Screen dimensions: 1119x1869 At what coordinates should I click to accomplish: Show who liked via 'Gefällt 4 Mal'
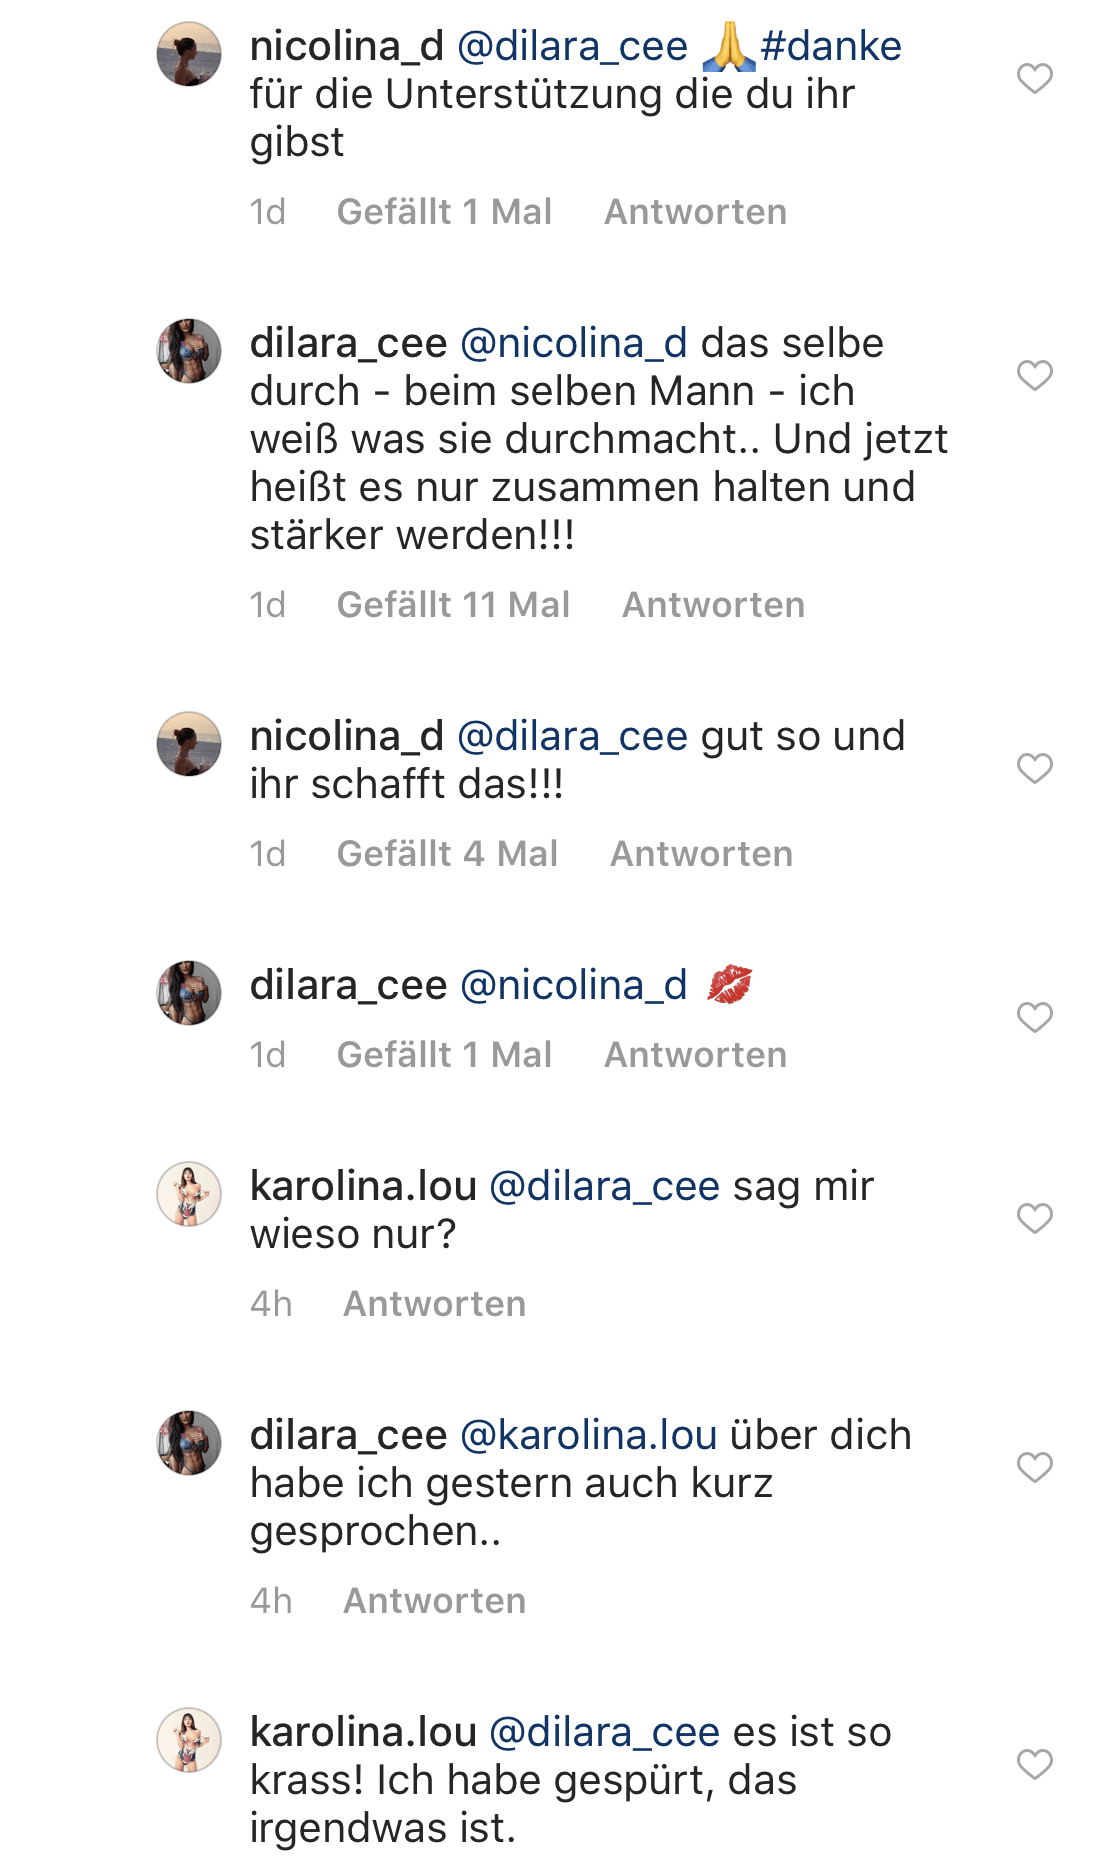click(447, 854)
